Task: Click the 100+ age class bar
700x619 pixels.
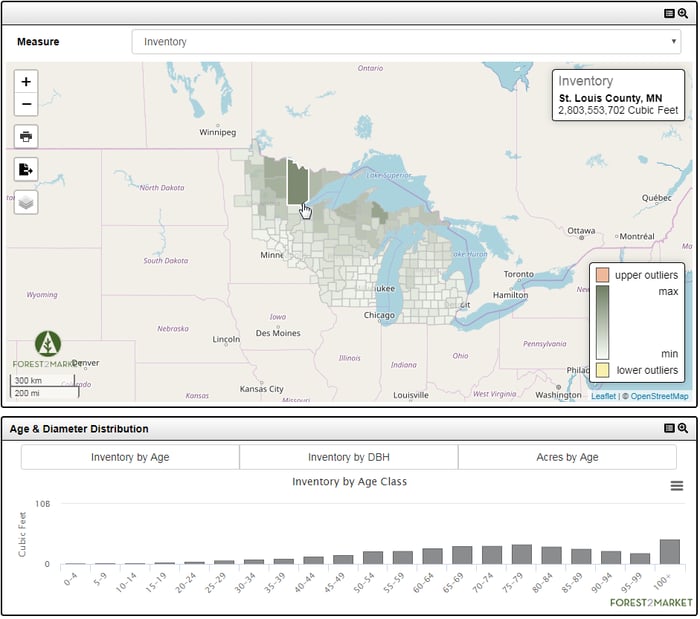Action: [670, 552]
